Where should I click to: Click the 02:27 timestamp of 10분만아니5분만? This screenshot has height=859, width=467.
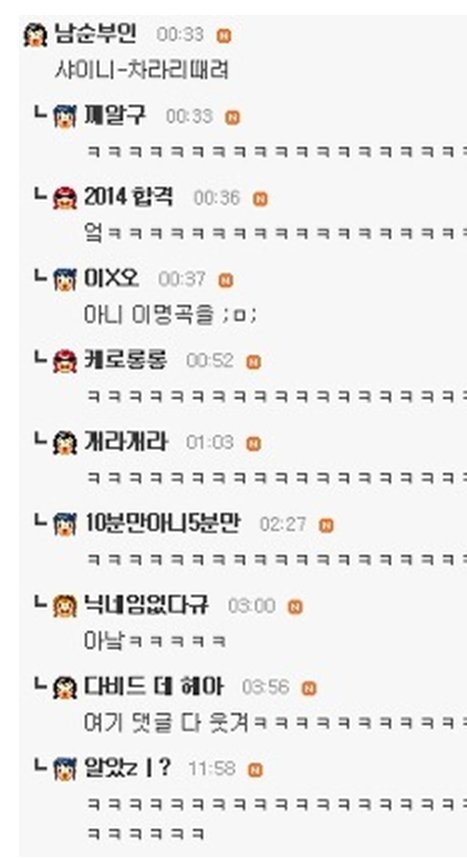tap(282, 525)
